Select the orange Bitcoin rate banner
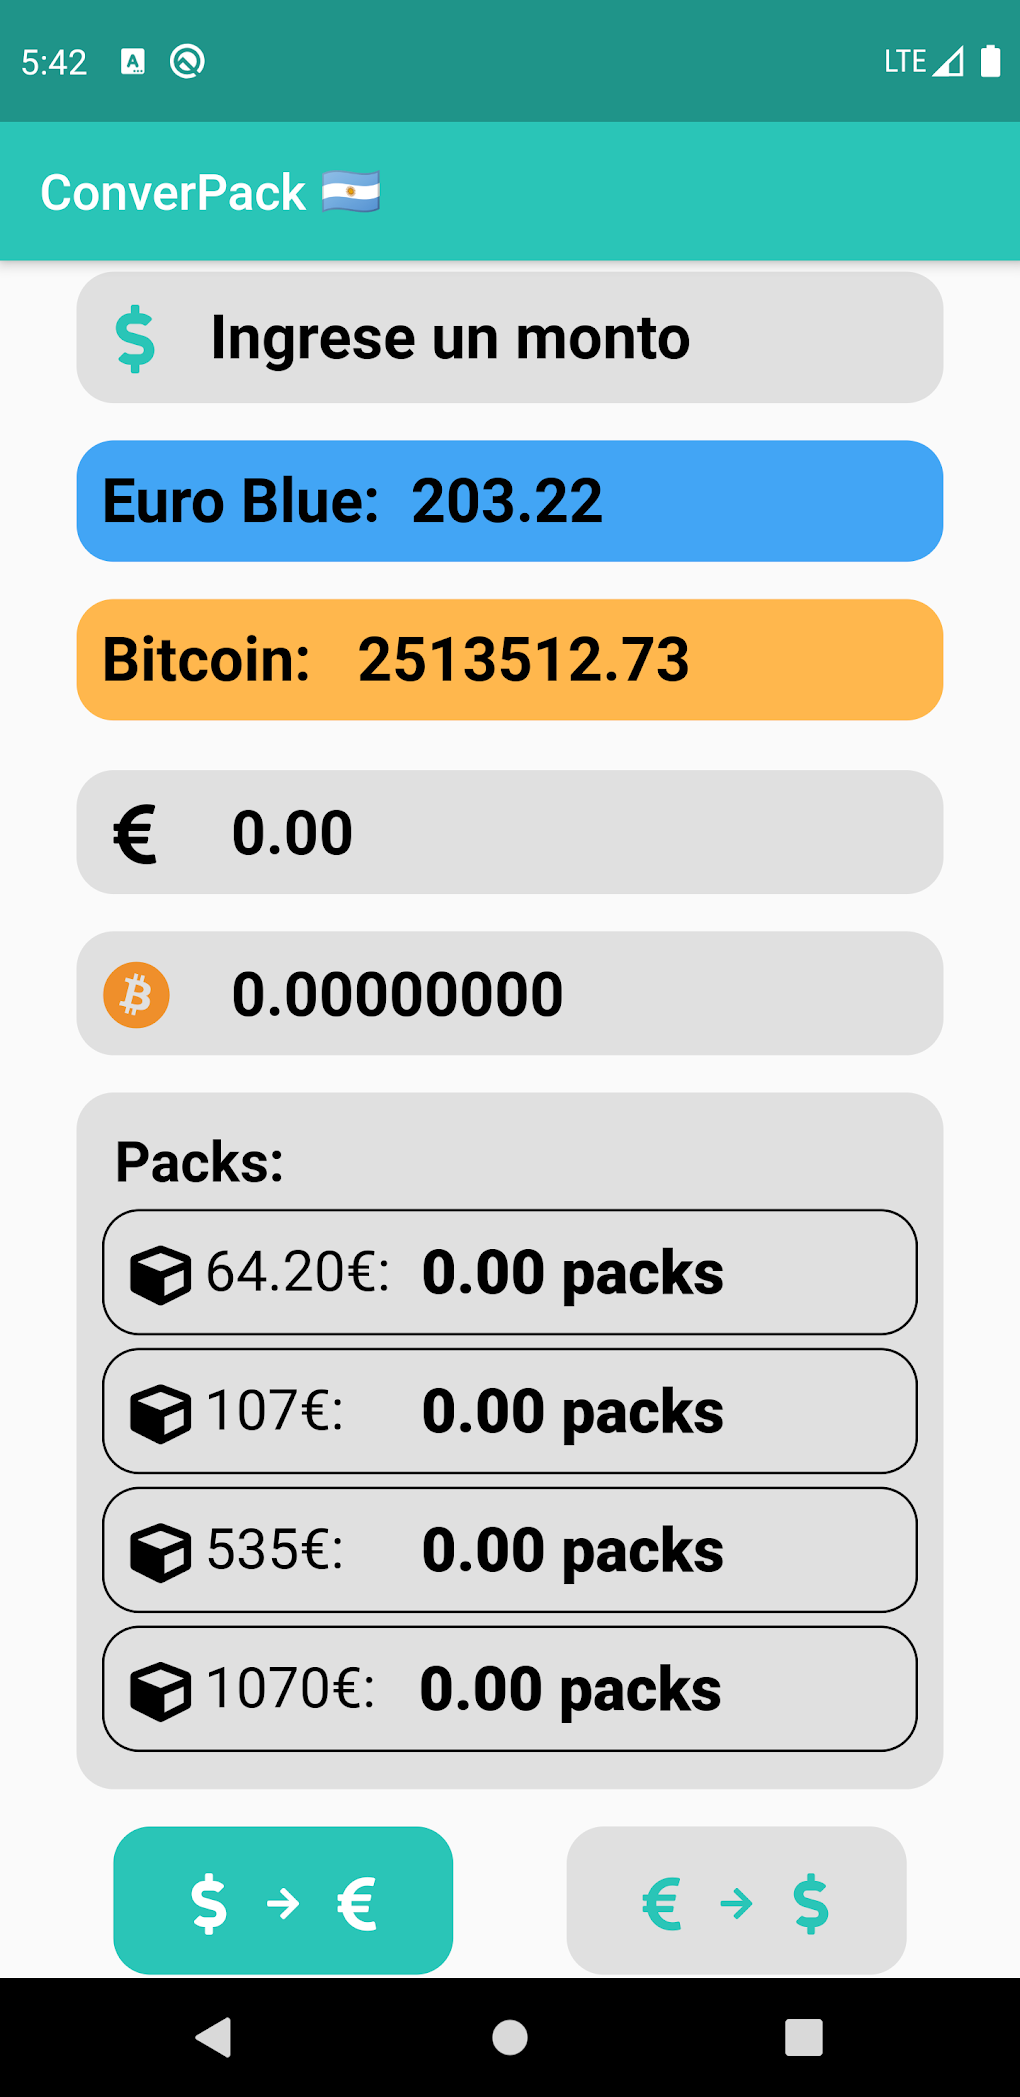Viewport: 1020px width, 2097px height. 510,659
